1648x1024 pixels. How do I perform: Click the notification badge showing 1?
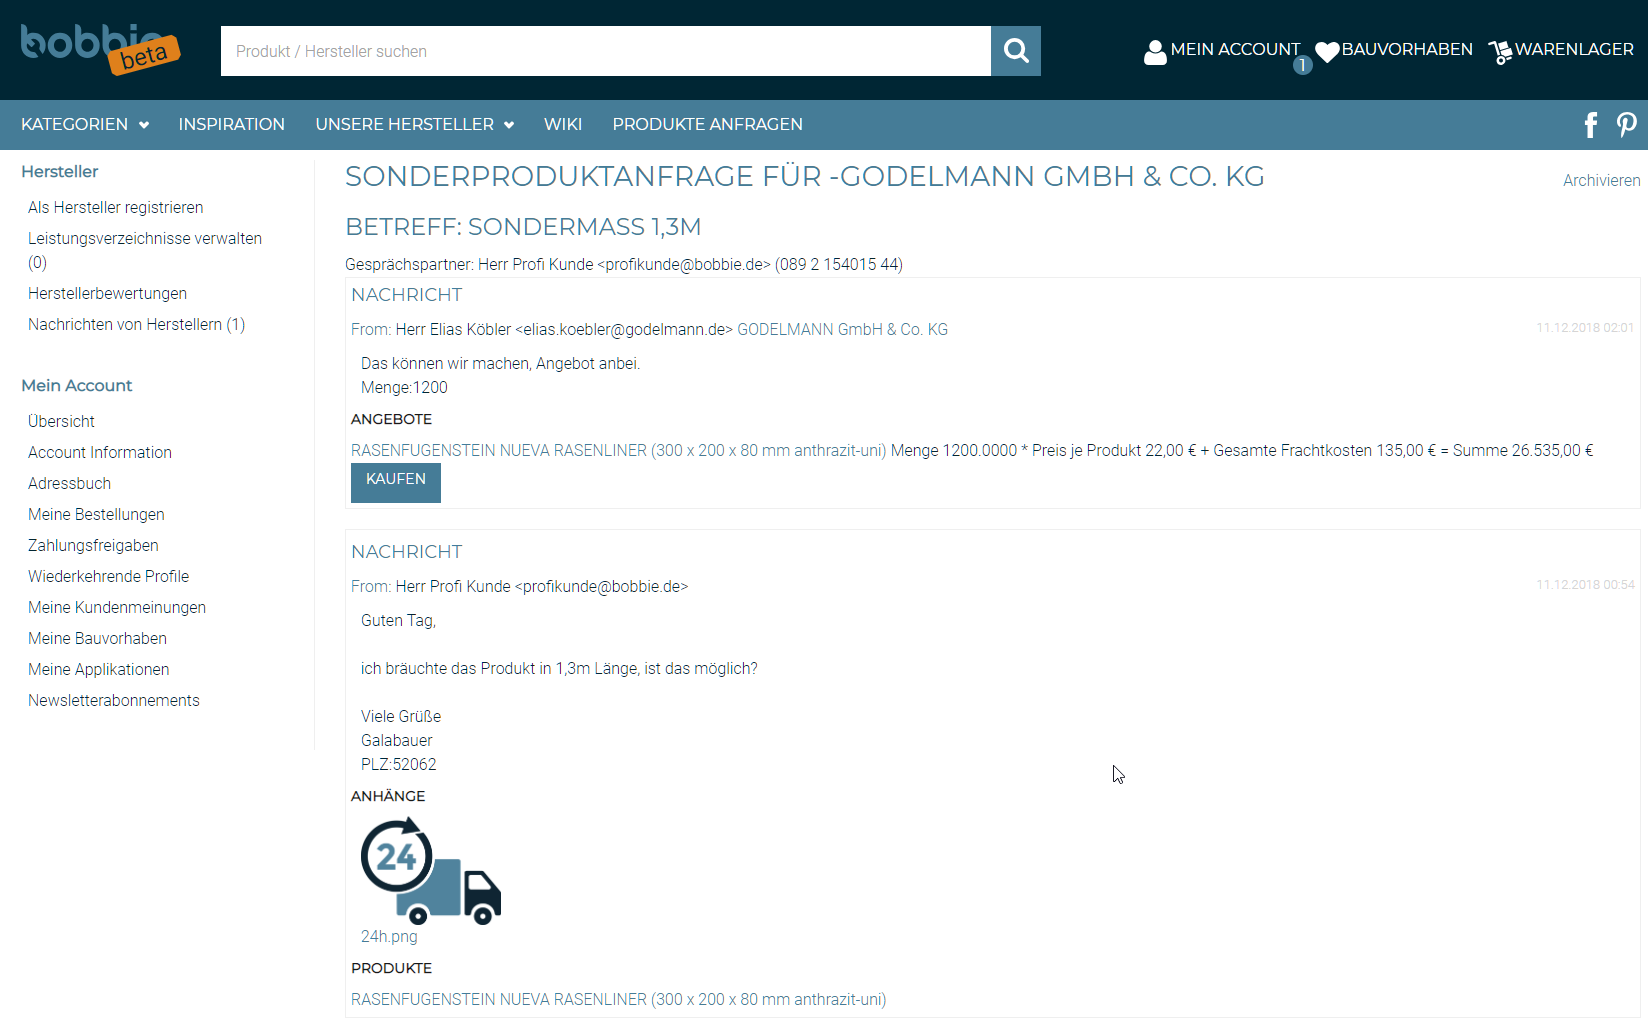tap(1302, 65)
